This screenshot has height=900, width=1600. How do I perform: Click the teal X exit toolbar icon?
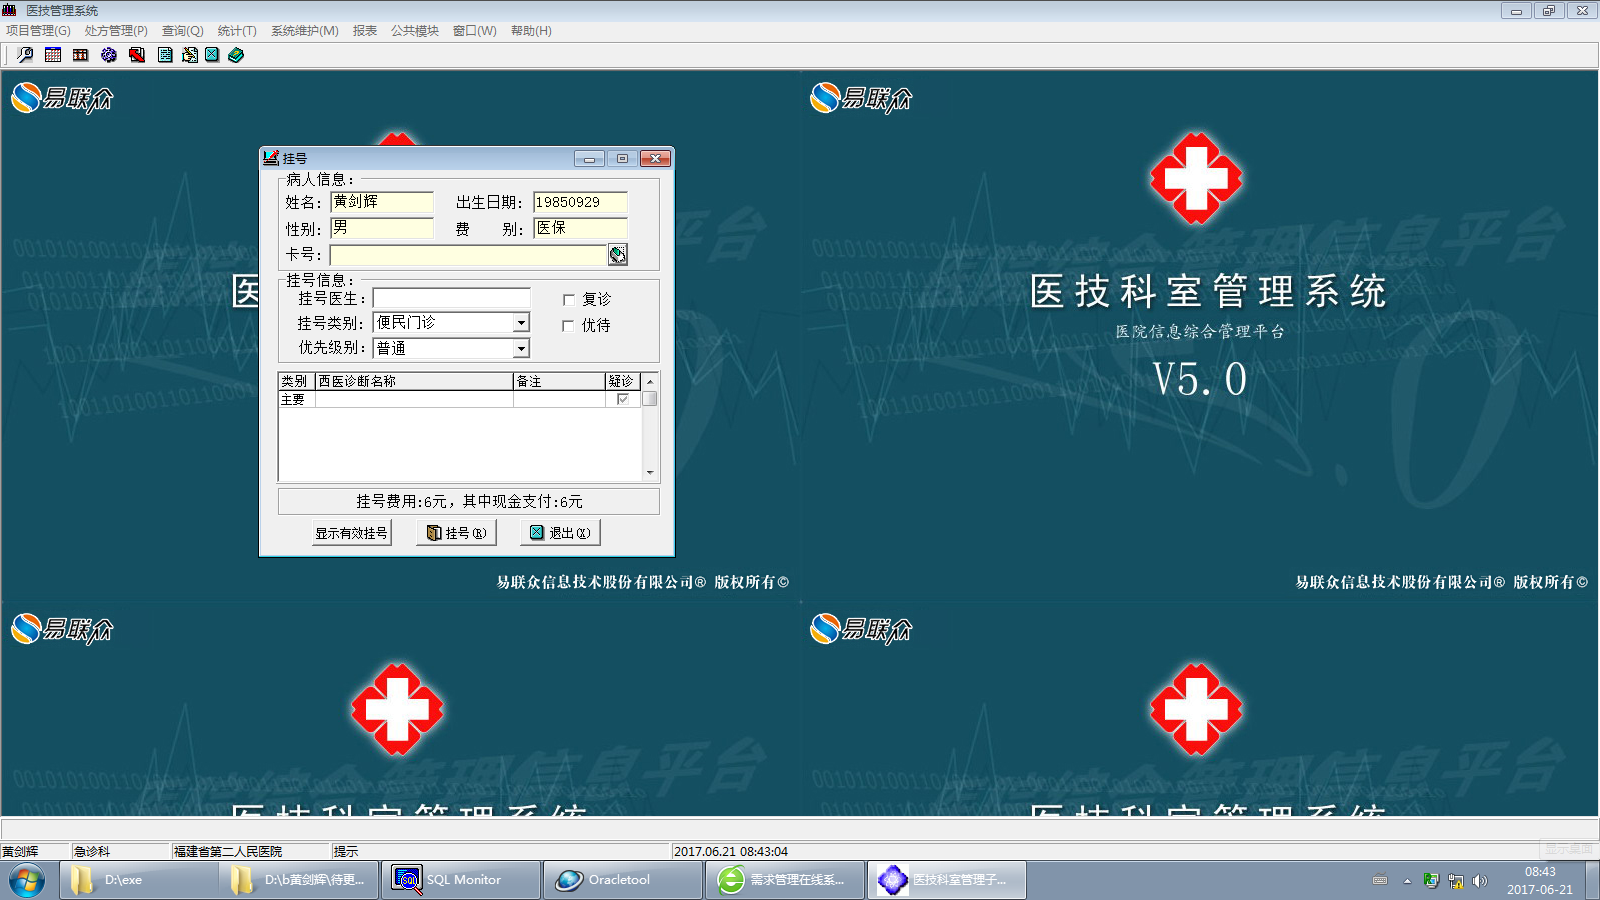click(x=212, y=55)
